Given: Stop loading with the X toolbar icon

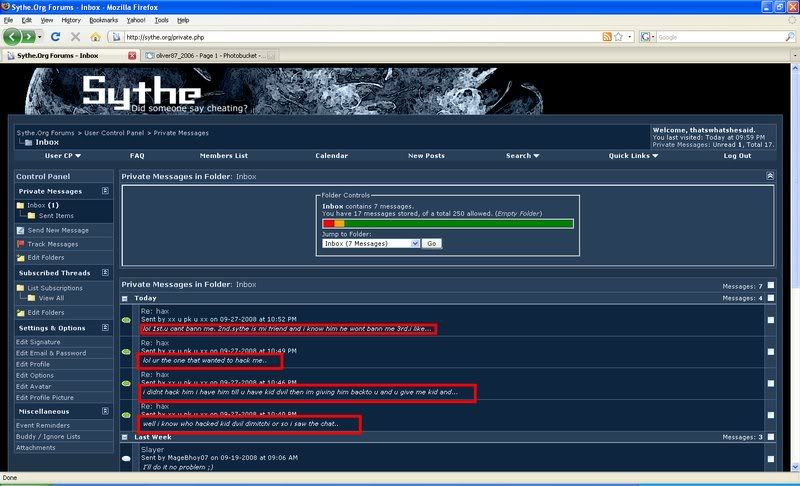Looking at the screenshot, I should pyautogui.click(x=76, y=37).
